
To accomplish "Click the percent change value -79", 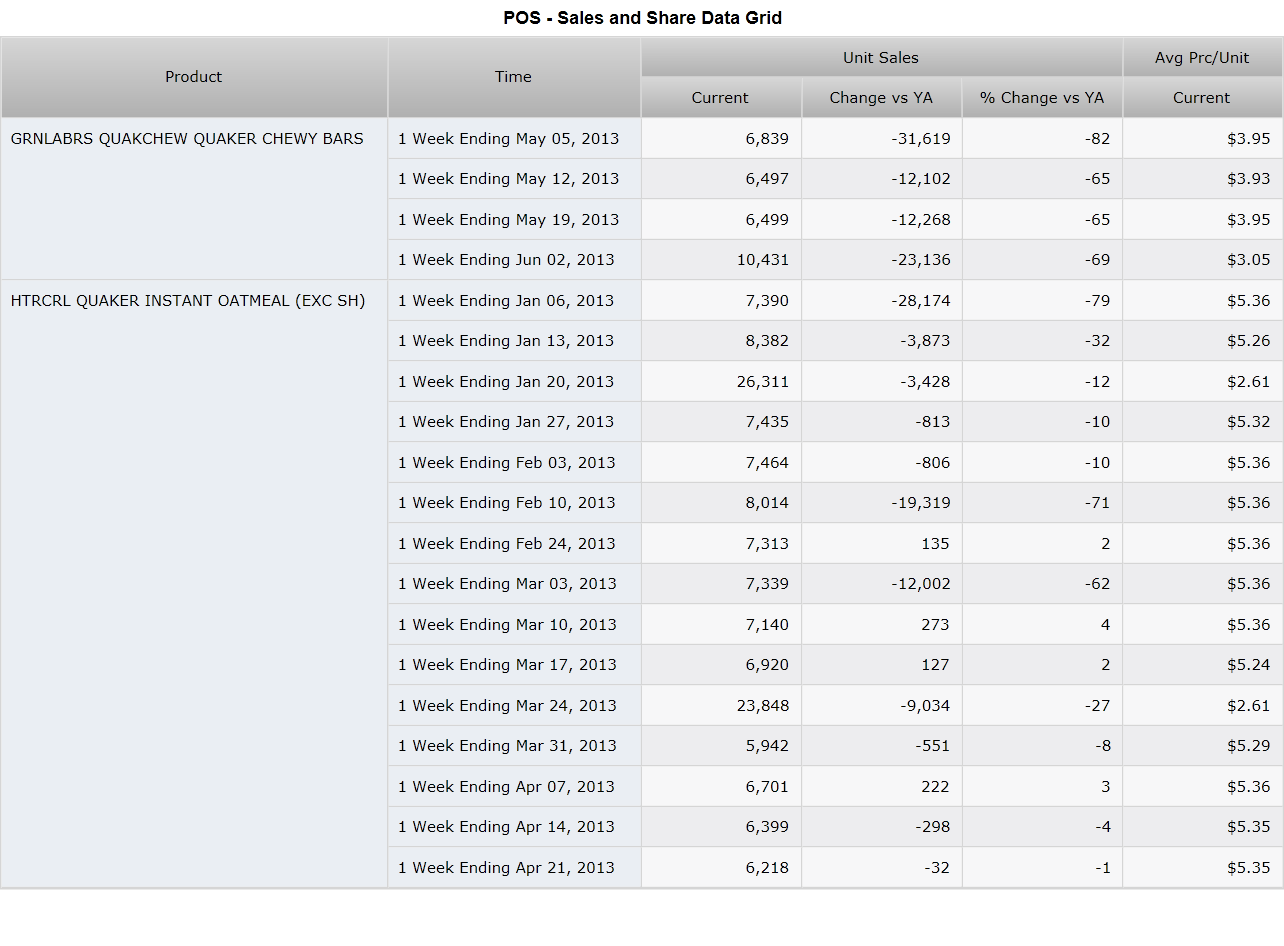I will click(1097, 301).
